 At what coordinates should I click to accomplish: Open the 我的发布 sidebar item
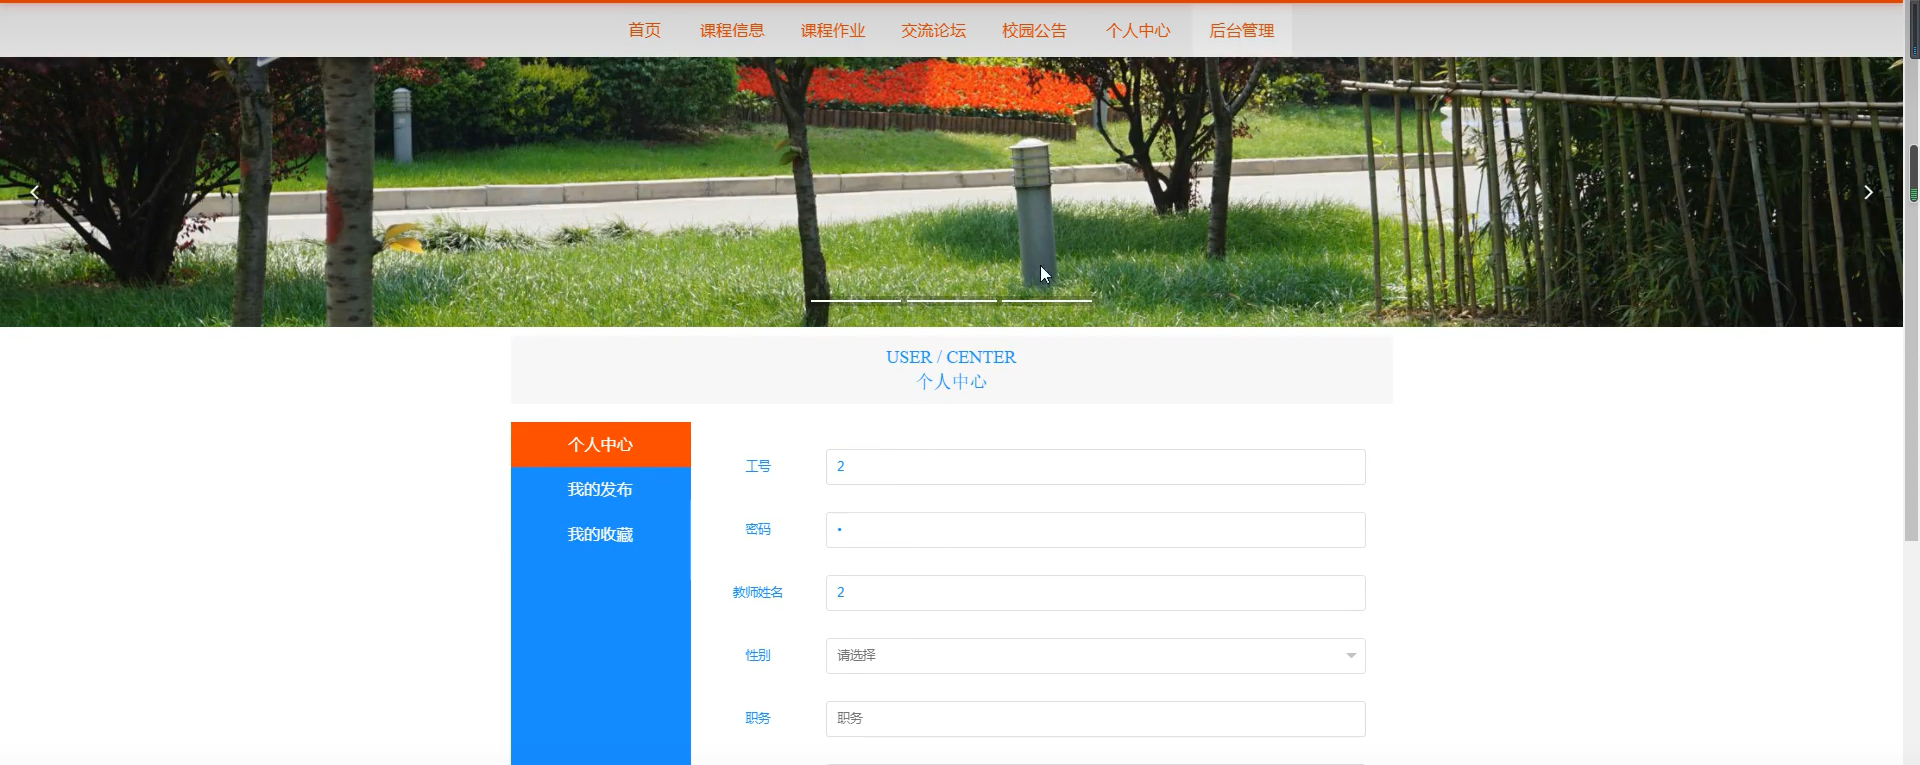(x=600, y=489)
